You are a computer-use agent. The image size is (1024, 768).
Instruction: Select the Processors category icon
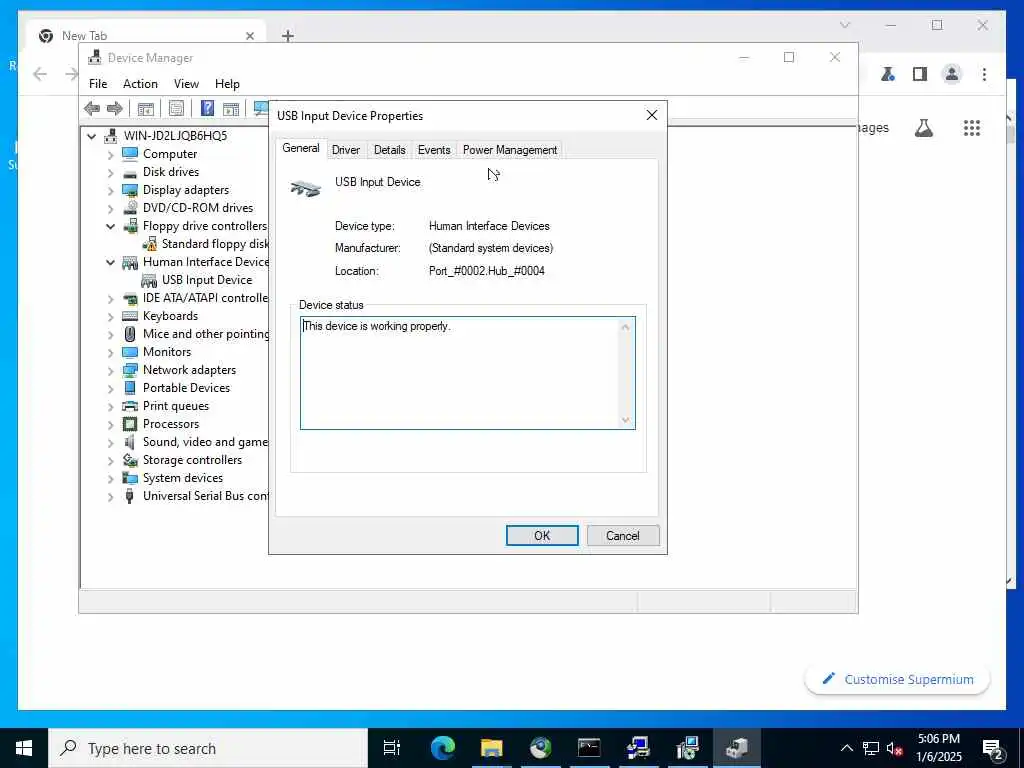tap(130, 424)
